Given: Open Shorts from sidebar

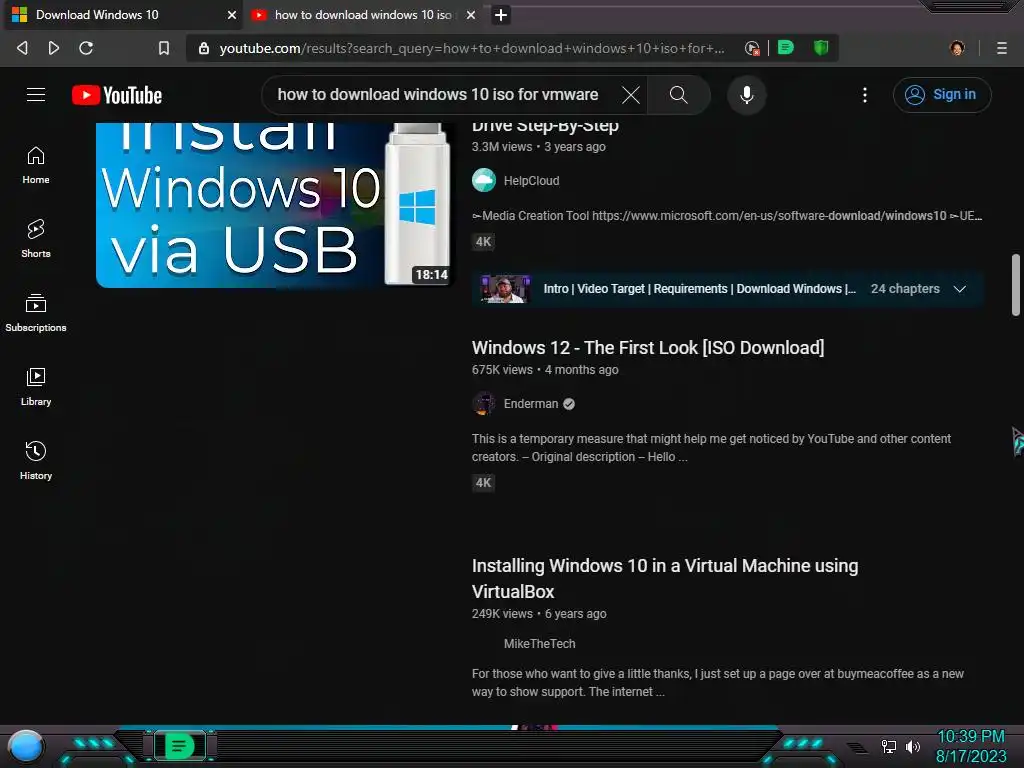Looking at the screenshot, I should pyautogui.click(x=36, y=238).
